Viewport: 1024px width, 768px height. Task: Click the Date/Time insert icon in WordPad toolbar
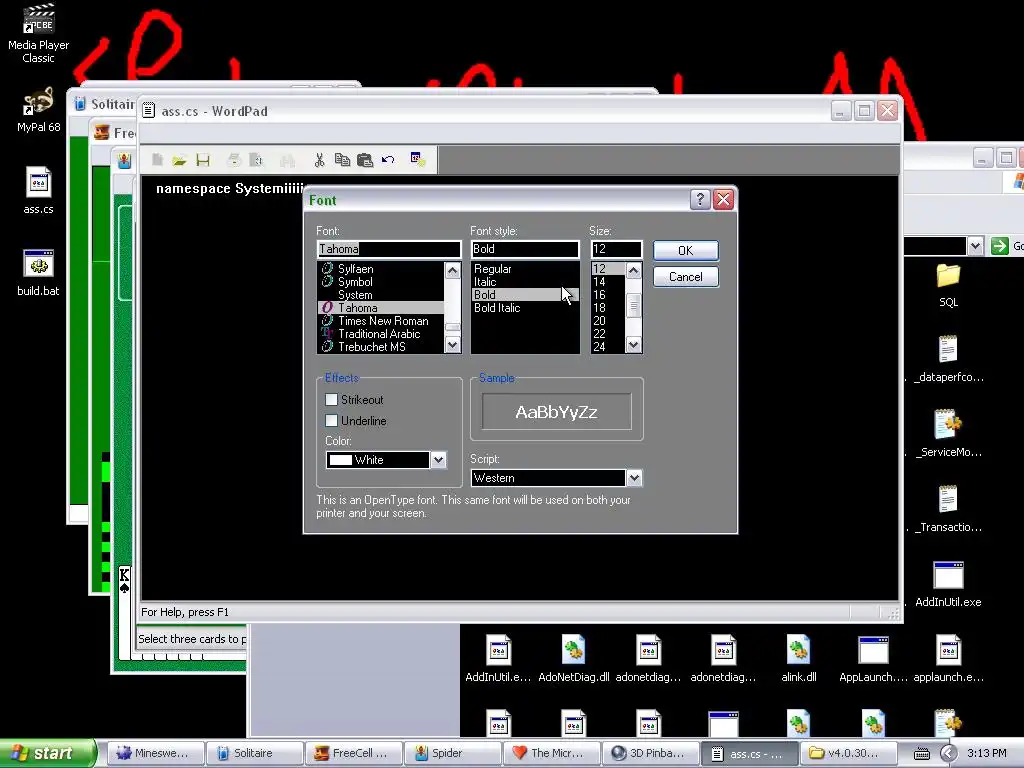[418, 159]
